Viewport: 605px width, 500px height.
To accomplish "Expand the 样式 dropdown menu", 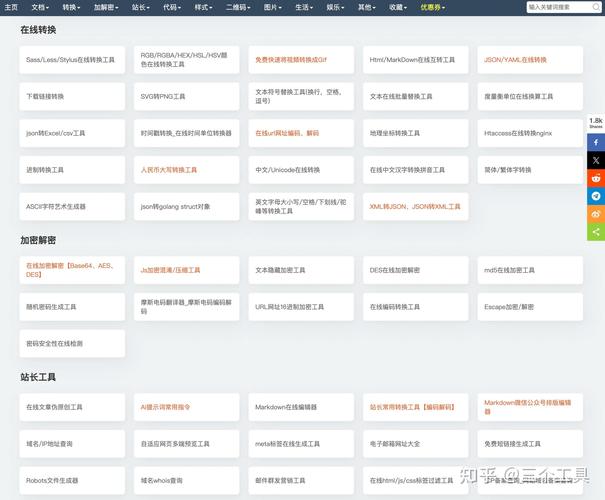I will tap(203, 7).
